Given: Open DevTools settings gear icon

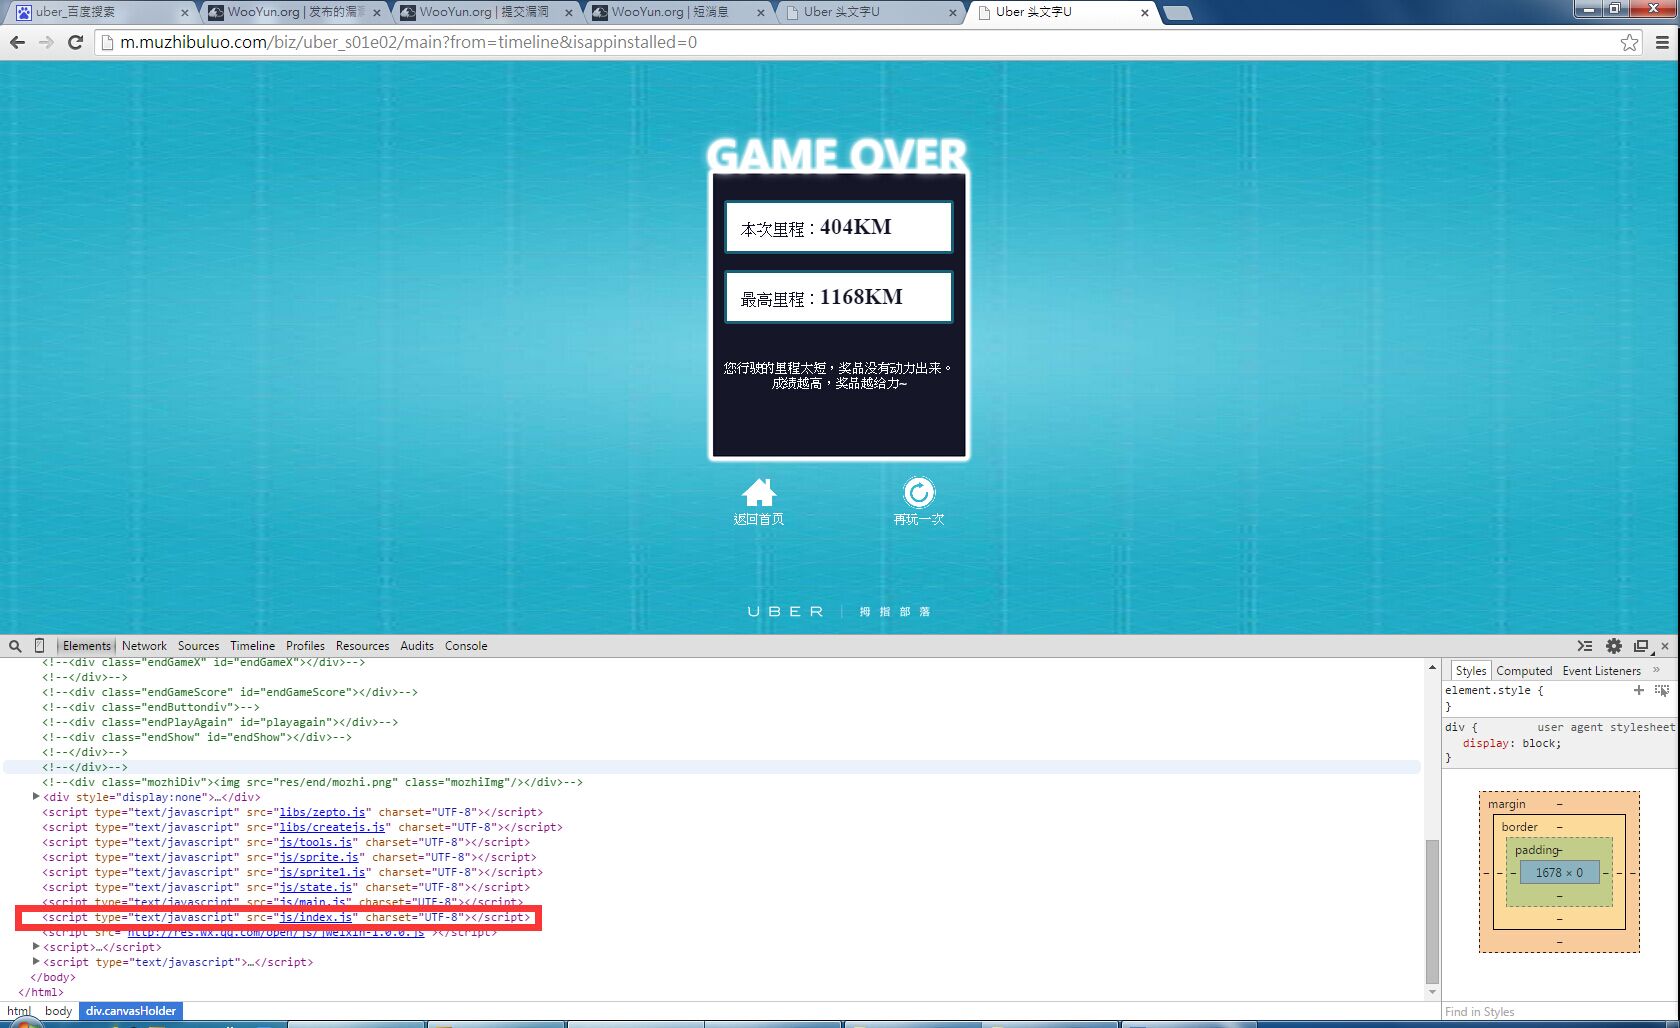Looking at the screenshot, I should 1613,646.
